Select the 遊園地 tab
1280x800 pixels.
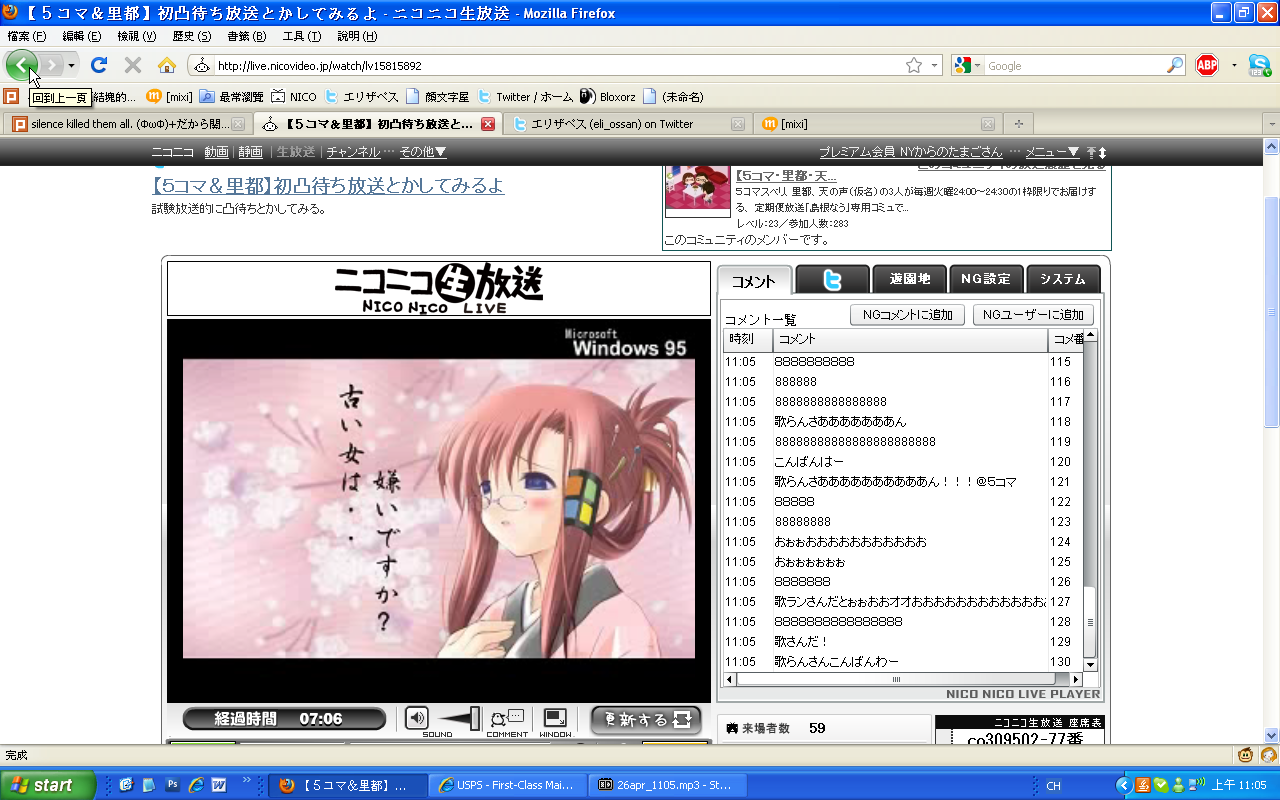pos(910,280)
